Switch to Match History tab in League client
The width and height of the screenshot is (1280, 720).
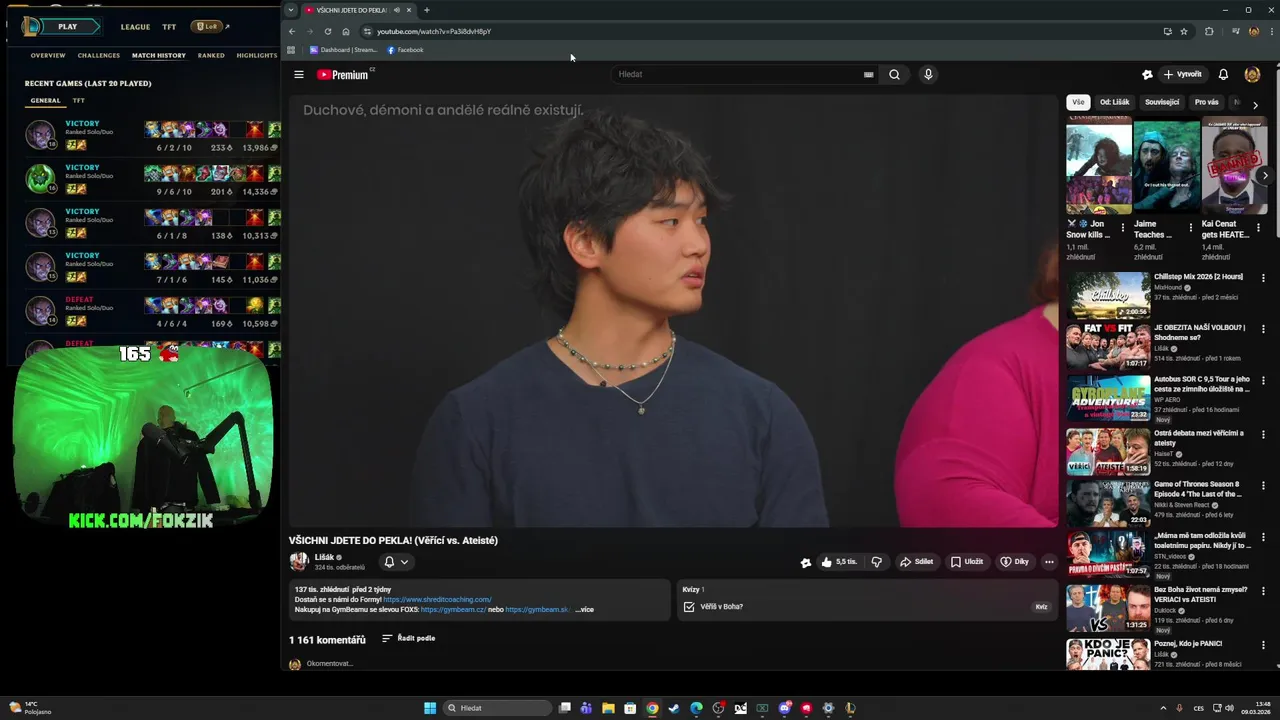pyautogui.click(x=159, y=56)
